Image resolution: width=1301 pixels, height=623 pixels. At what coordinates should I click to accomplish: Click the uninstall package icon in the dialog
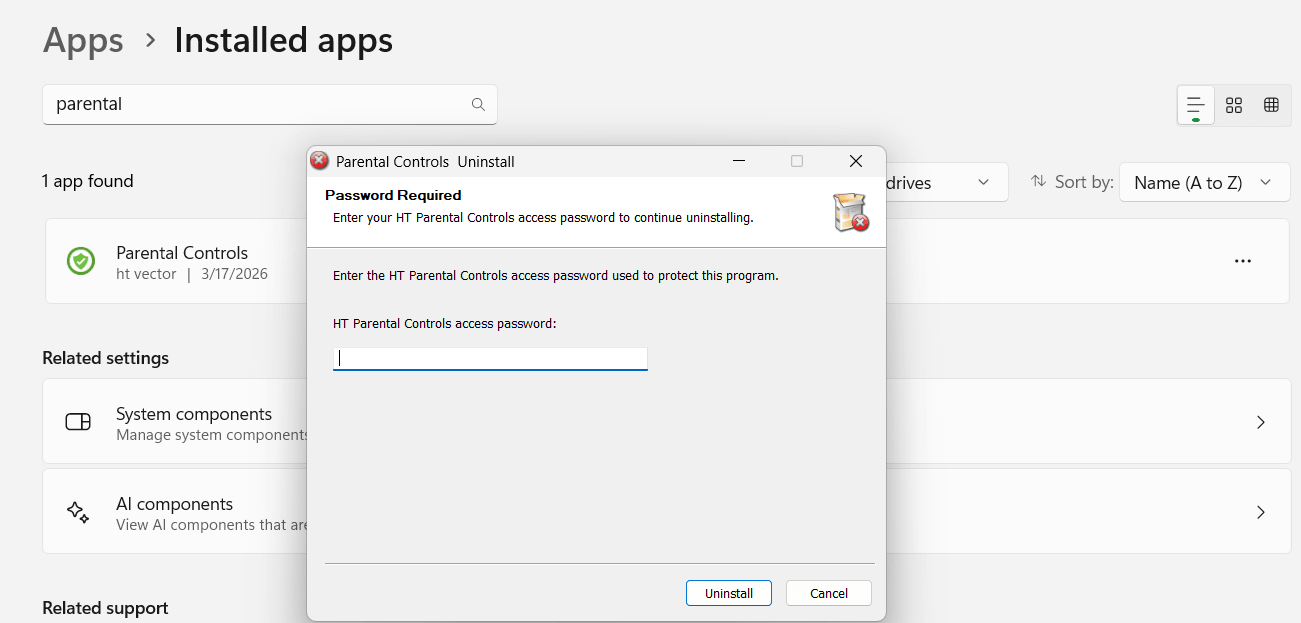point(851,212)
